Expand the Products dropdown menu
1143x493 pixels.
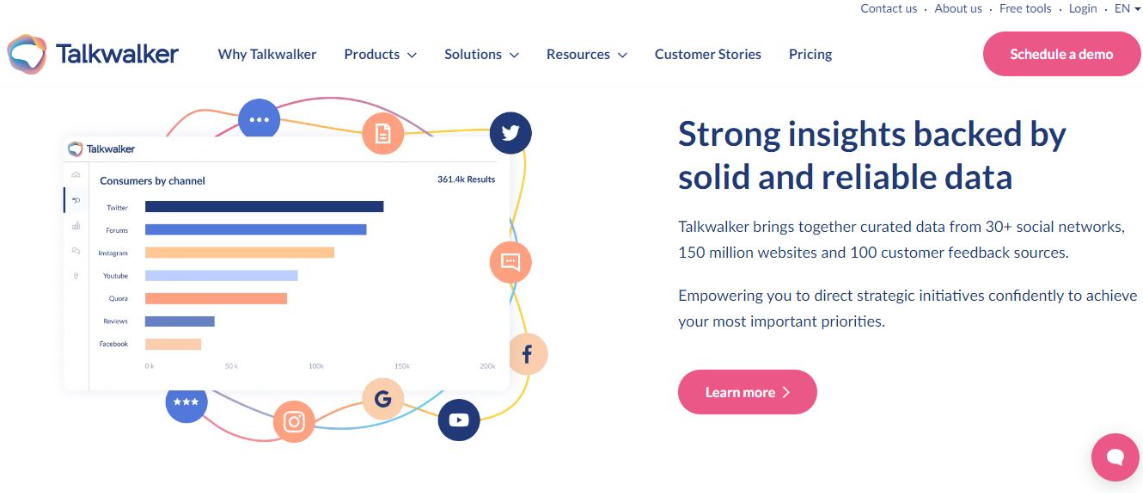(x=380, y=54)
